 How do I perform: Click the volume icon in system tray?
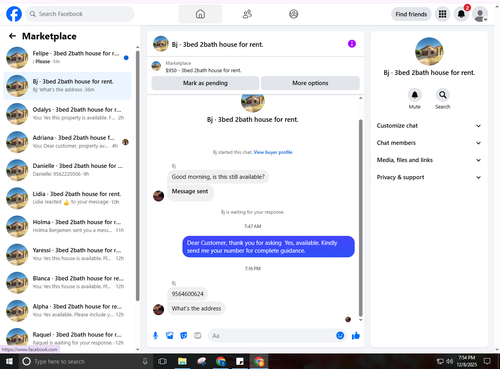tap(449, 361)
